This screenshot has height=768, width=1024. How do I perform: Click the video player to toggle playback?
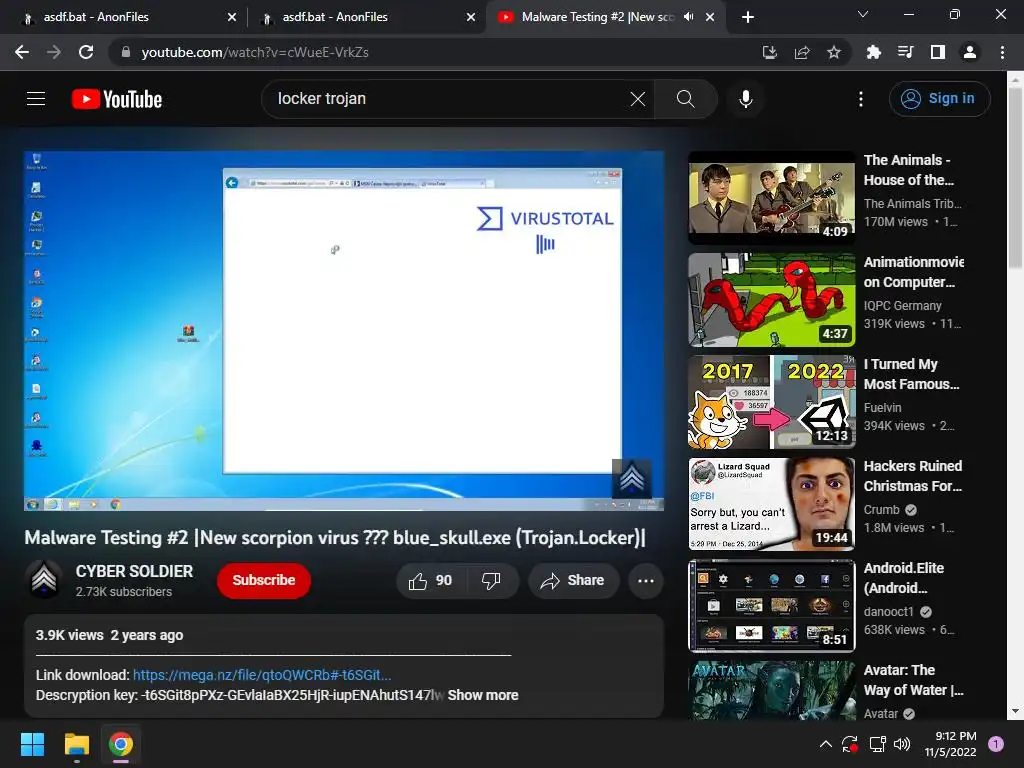[x=344, y=330]
